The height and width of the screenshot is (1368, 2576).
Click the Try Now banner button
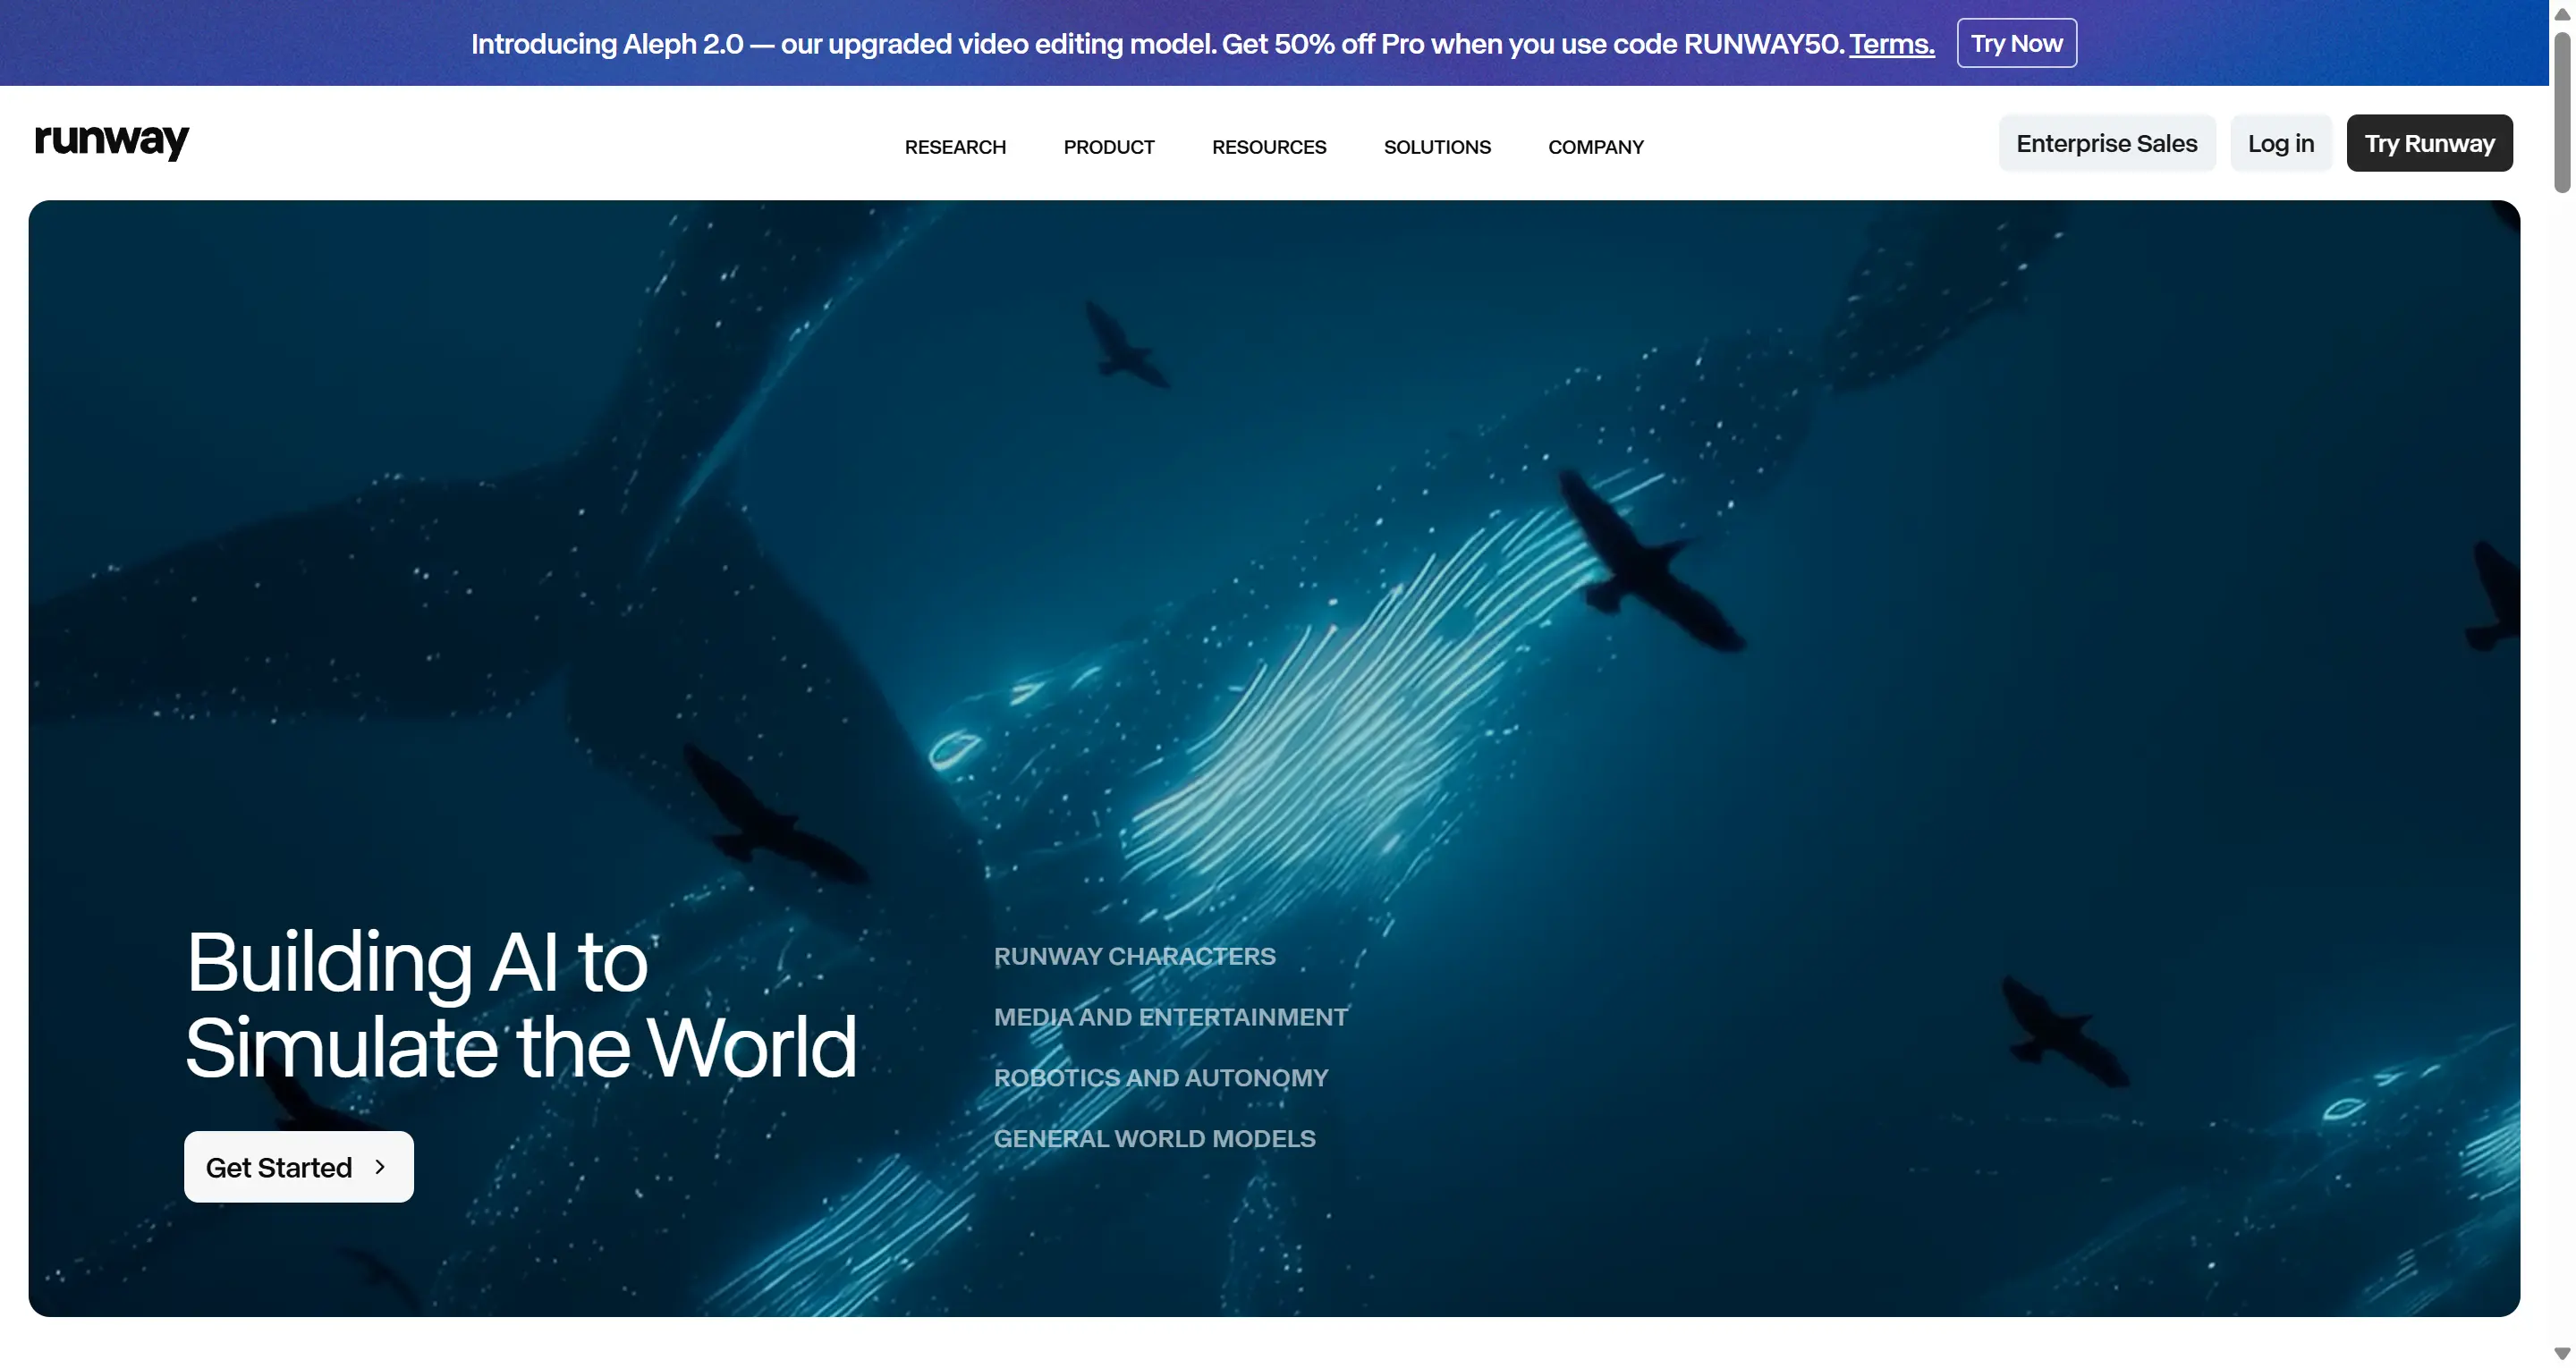click(2016, 43)
